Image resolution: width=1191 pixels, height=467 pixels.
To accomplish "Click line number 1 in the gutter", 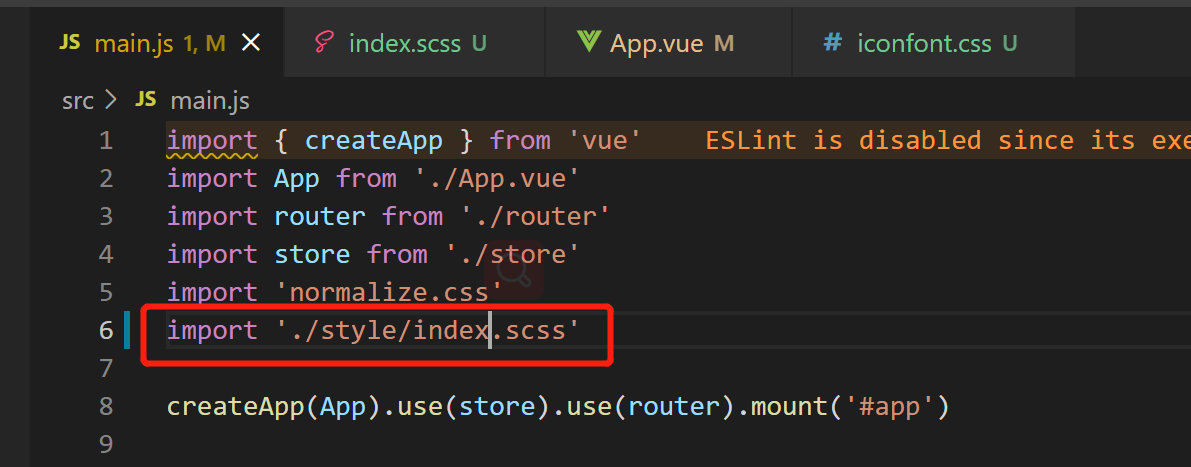I will 106,141.
